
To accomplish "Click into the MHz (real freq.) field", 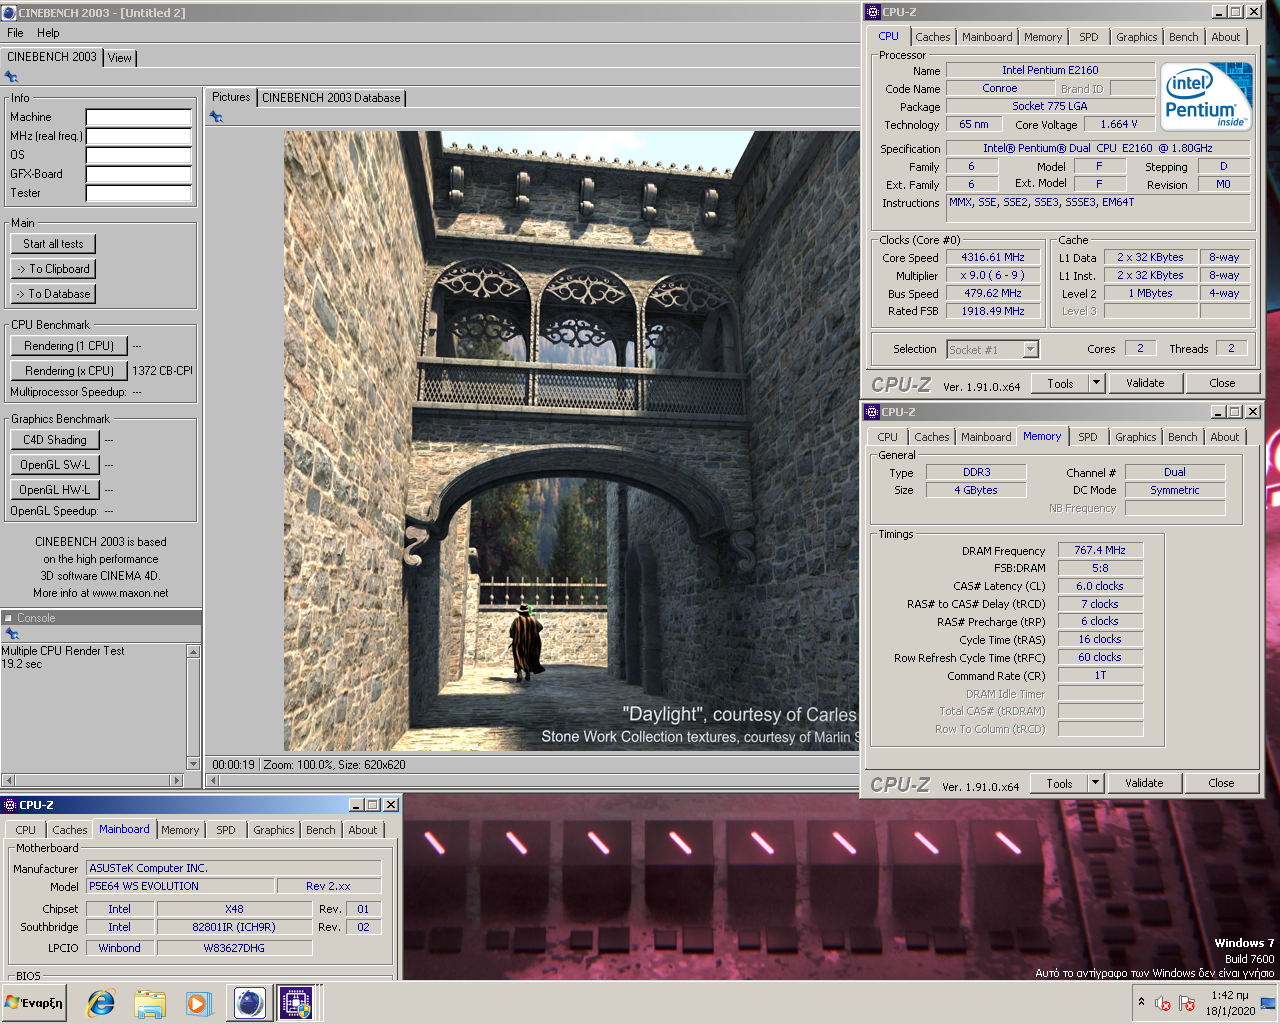I will coord(139,136).
